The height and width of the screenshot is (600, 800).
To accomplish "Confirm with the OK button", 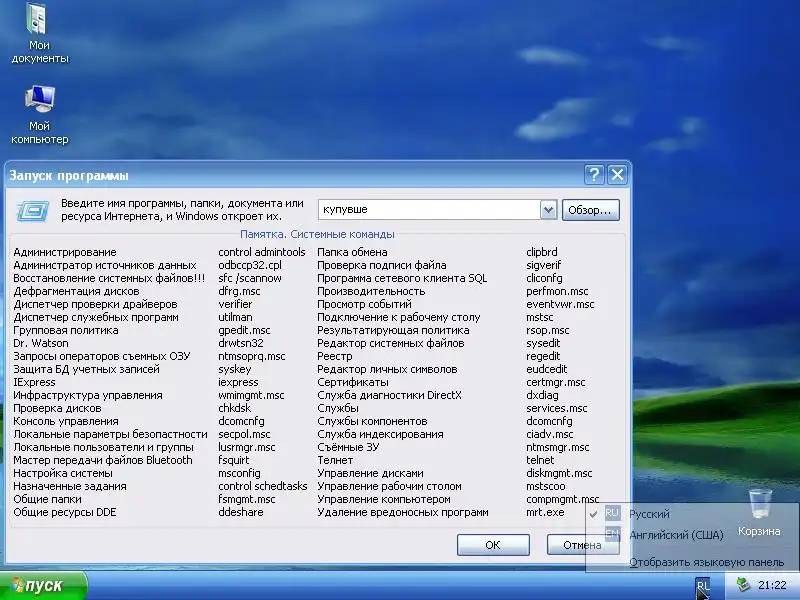I will 493,545.
